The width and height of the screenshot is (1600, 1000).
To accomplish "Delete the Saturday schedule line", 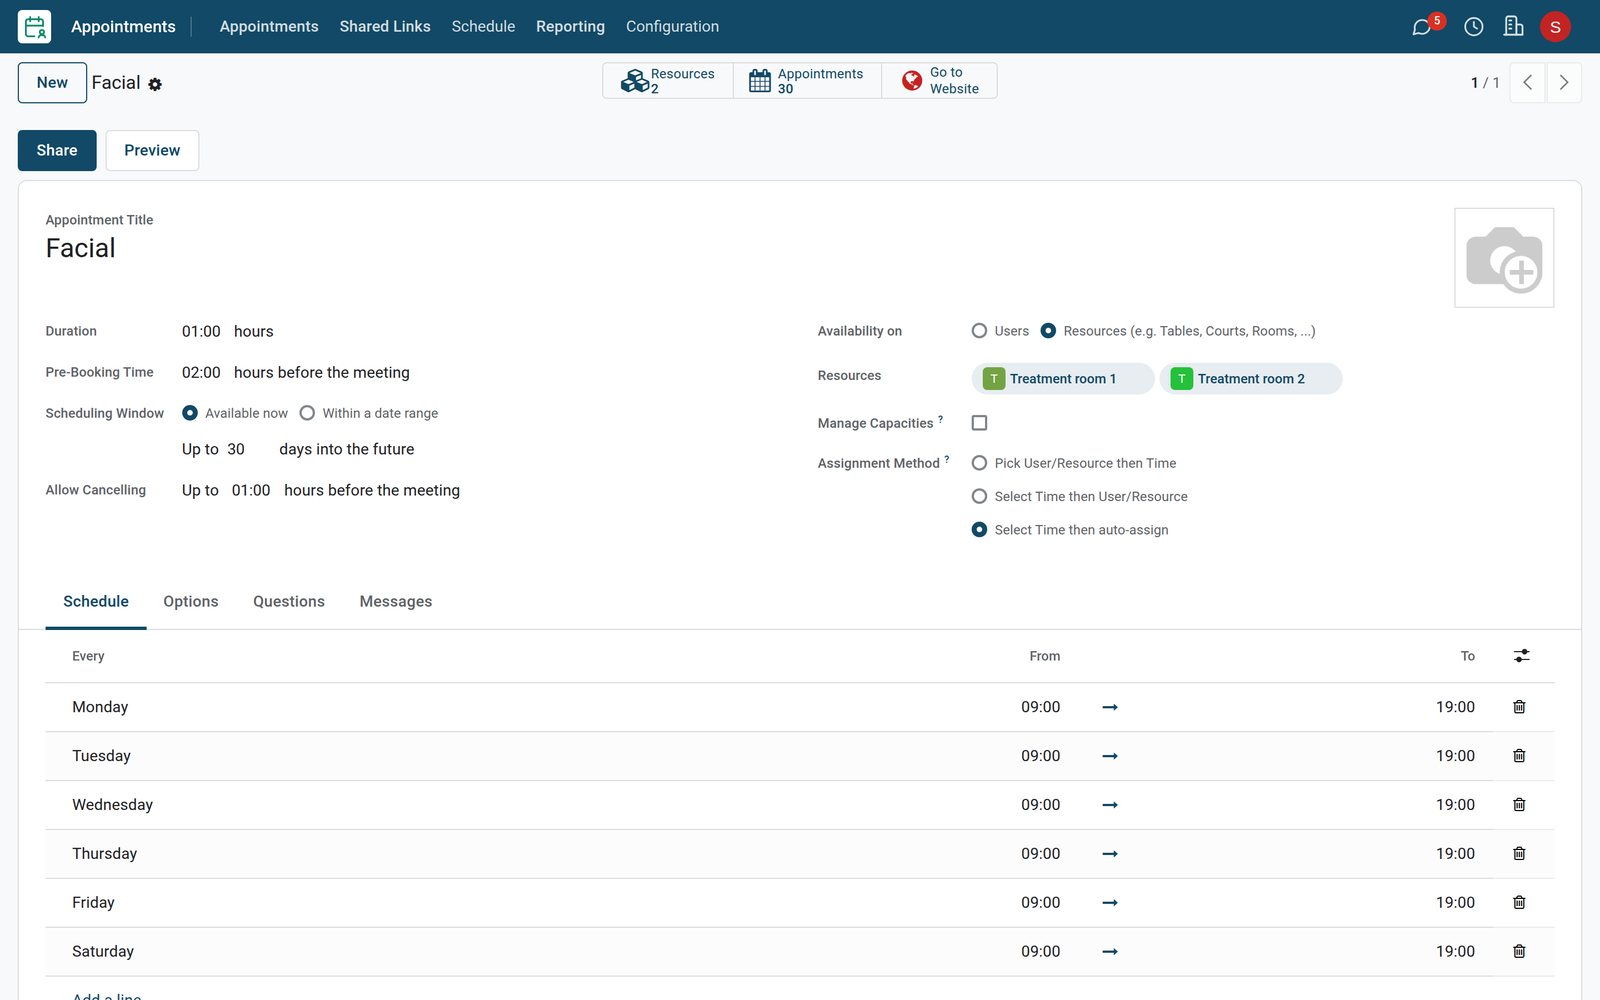I will (1519, 952).
